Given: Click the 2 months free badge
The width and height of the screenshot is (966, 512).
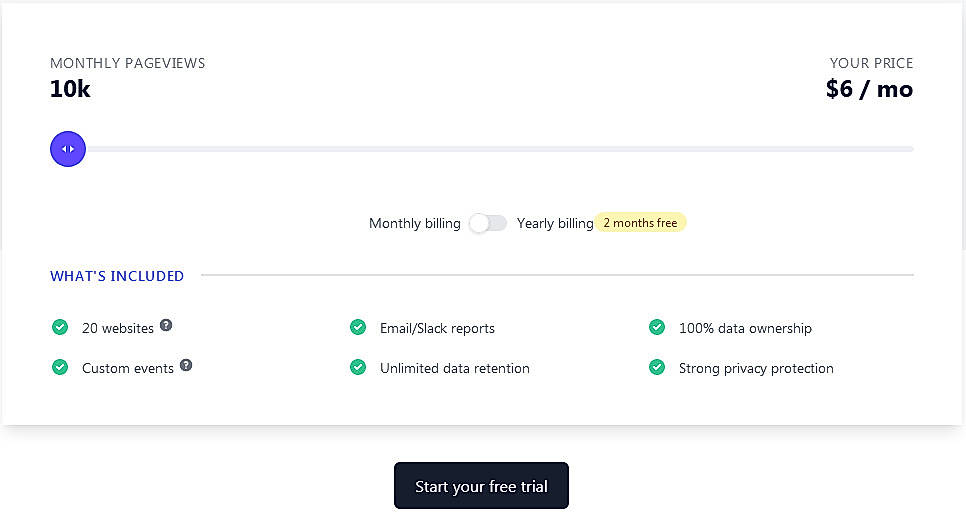Looking at the screenshot, I should click(640, 222).
